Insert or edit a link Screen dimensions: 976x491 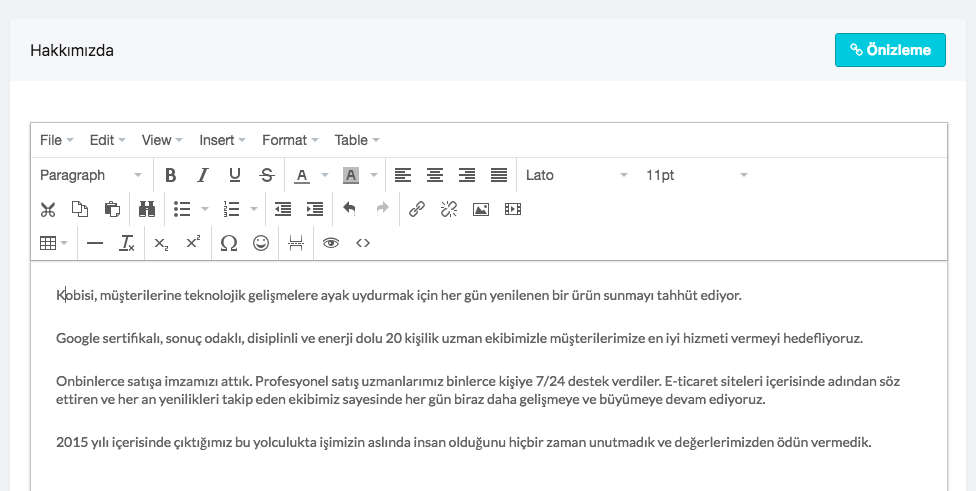[x=417, y=209]
